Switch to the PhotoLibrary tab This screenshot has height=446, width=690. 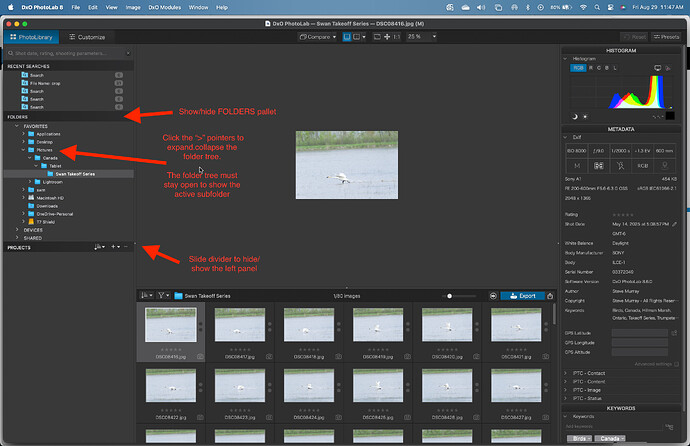[31, 37]
